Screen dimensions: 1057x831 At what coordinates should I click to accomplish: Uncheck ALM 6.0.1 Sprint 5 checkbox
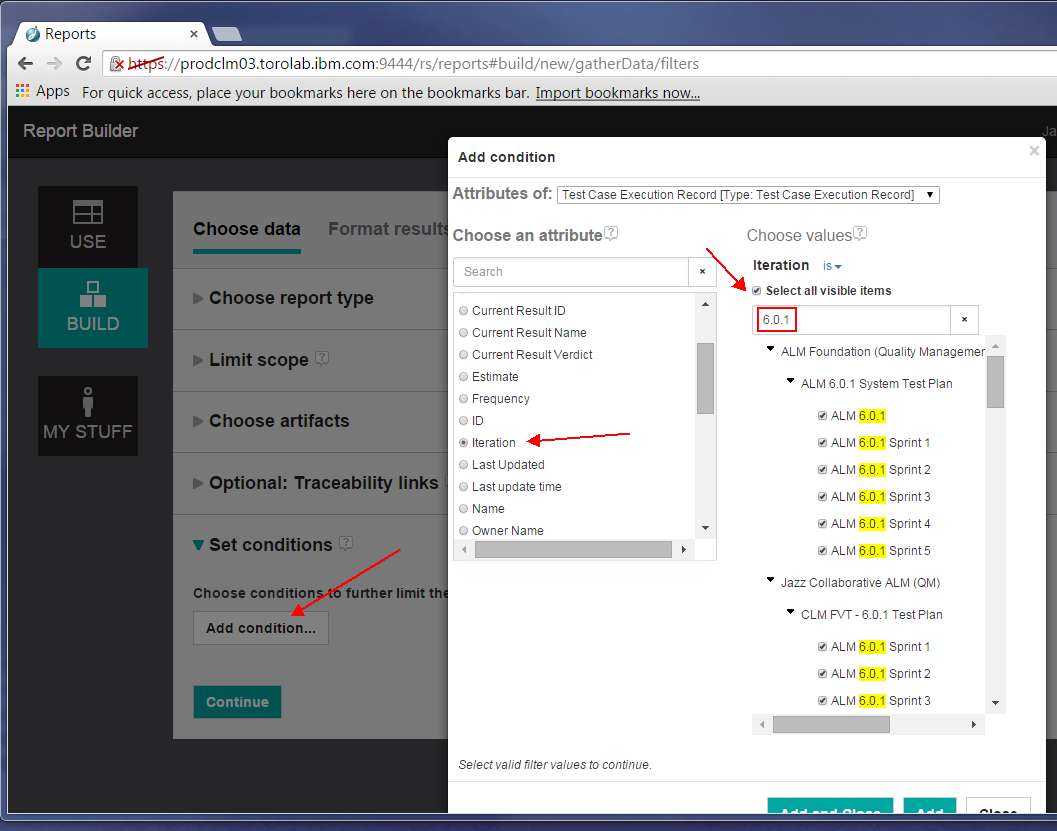[x=822, y=551]
